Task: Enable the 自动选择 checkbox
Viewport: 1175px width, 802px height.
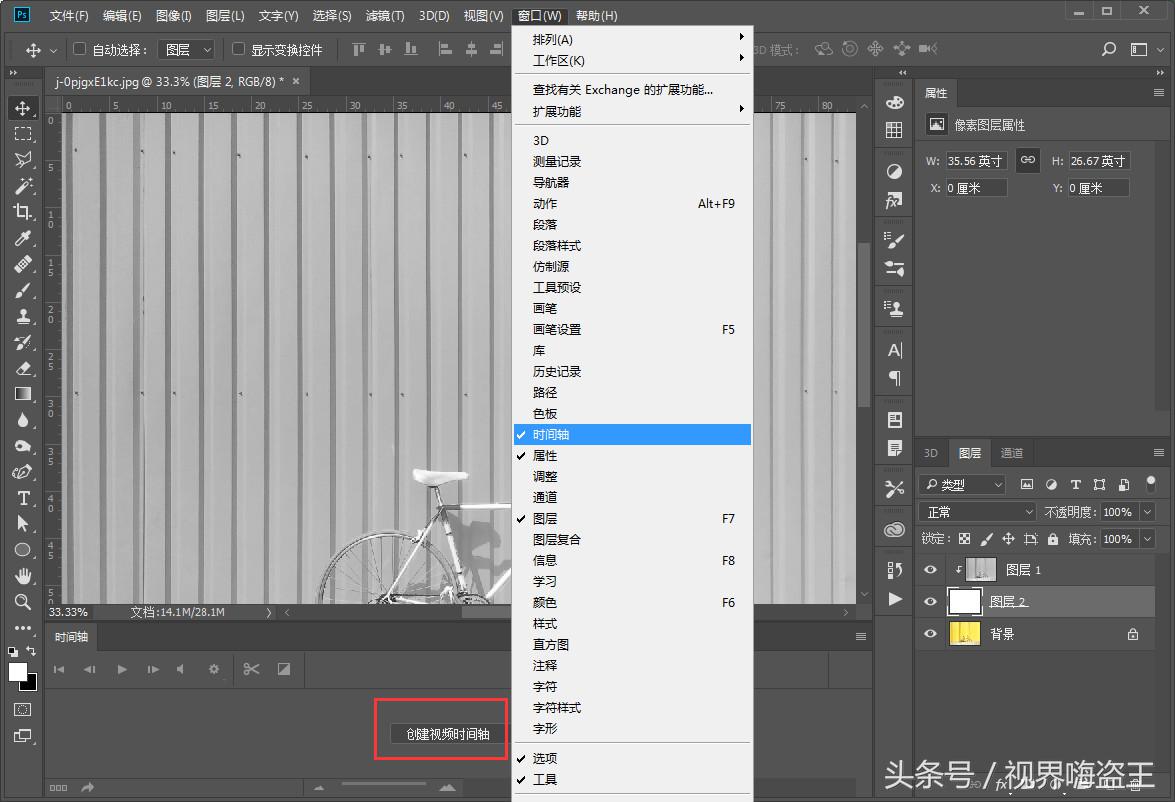Action: tap(77, 49)
